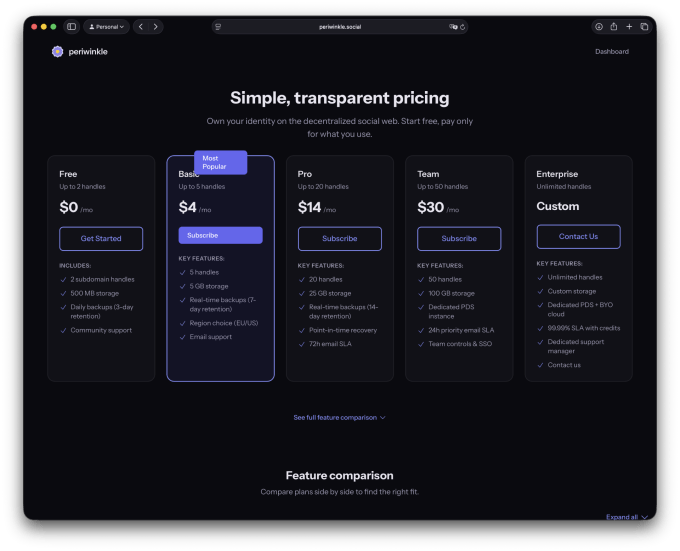Click 'Contact Us' on Enterprise plan
Viewport: 680px width, 551px height.
578,237
